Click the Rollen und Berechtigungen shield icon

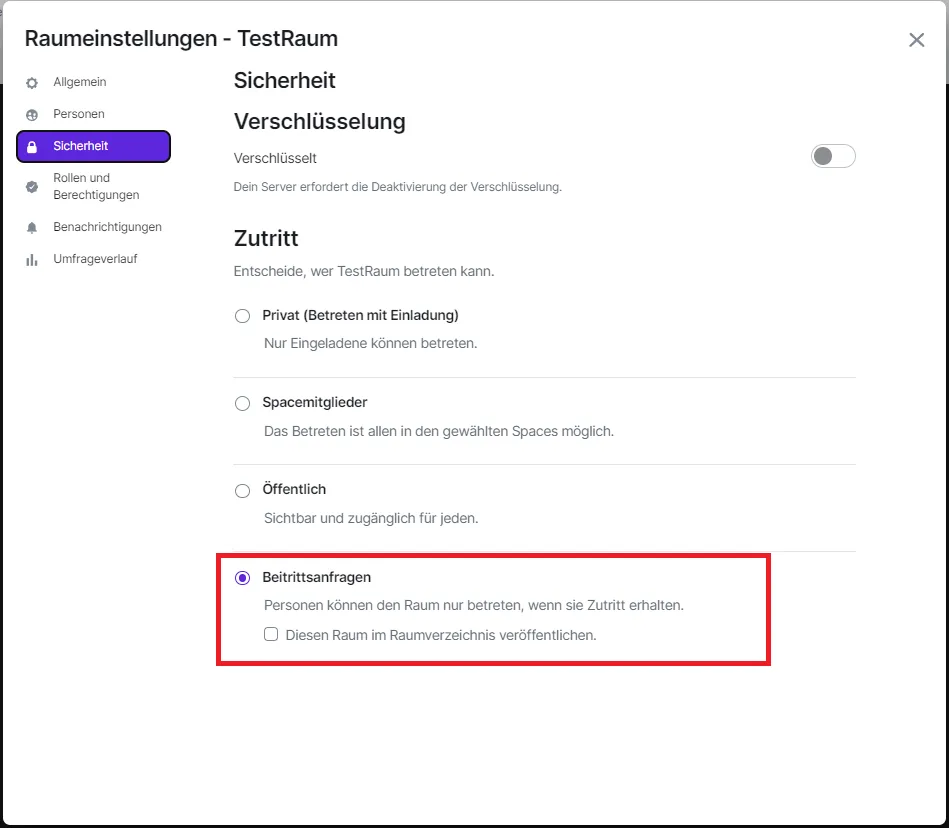point(32,186)
